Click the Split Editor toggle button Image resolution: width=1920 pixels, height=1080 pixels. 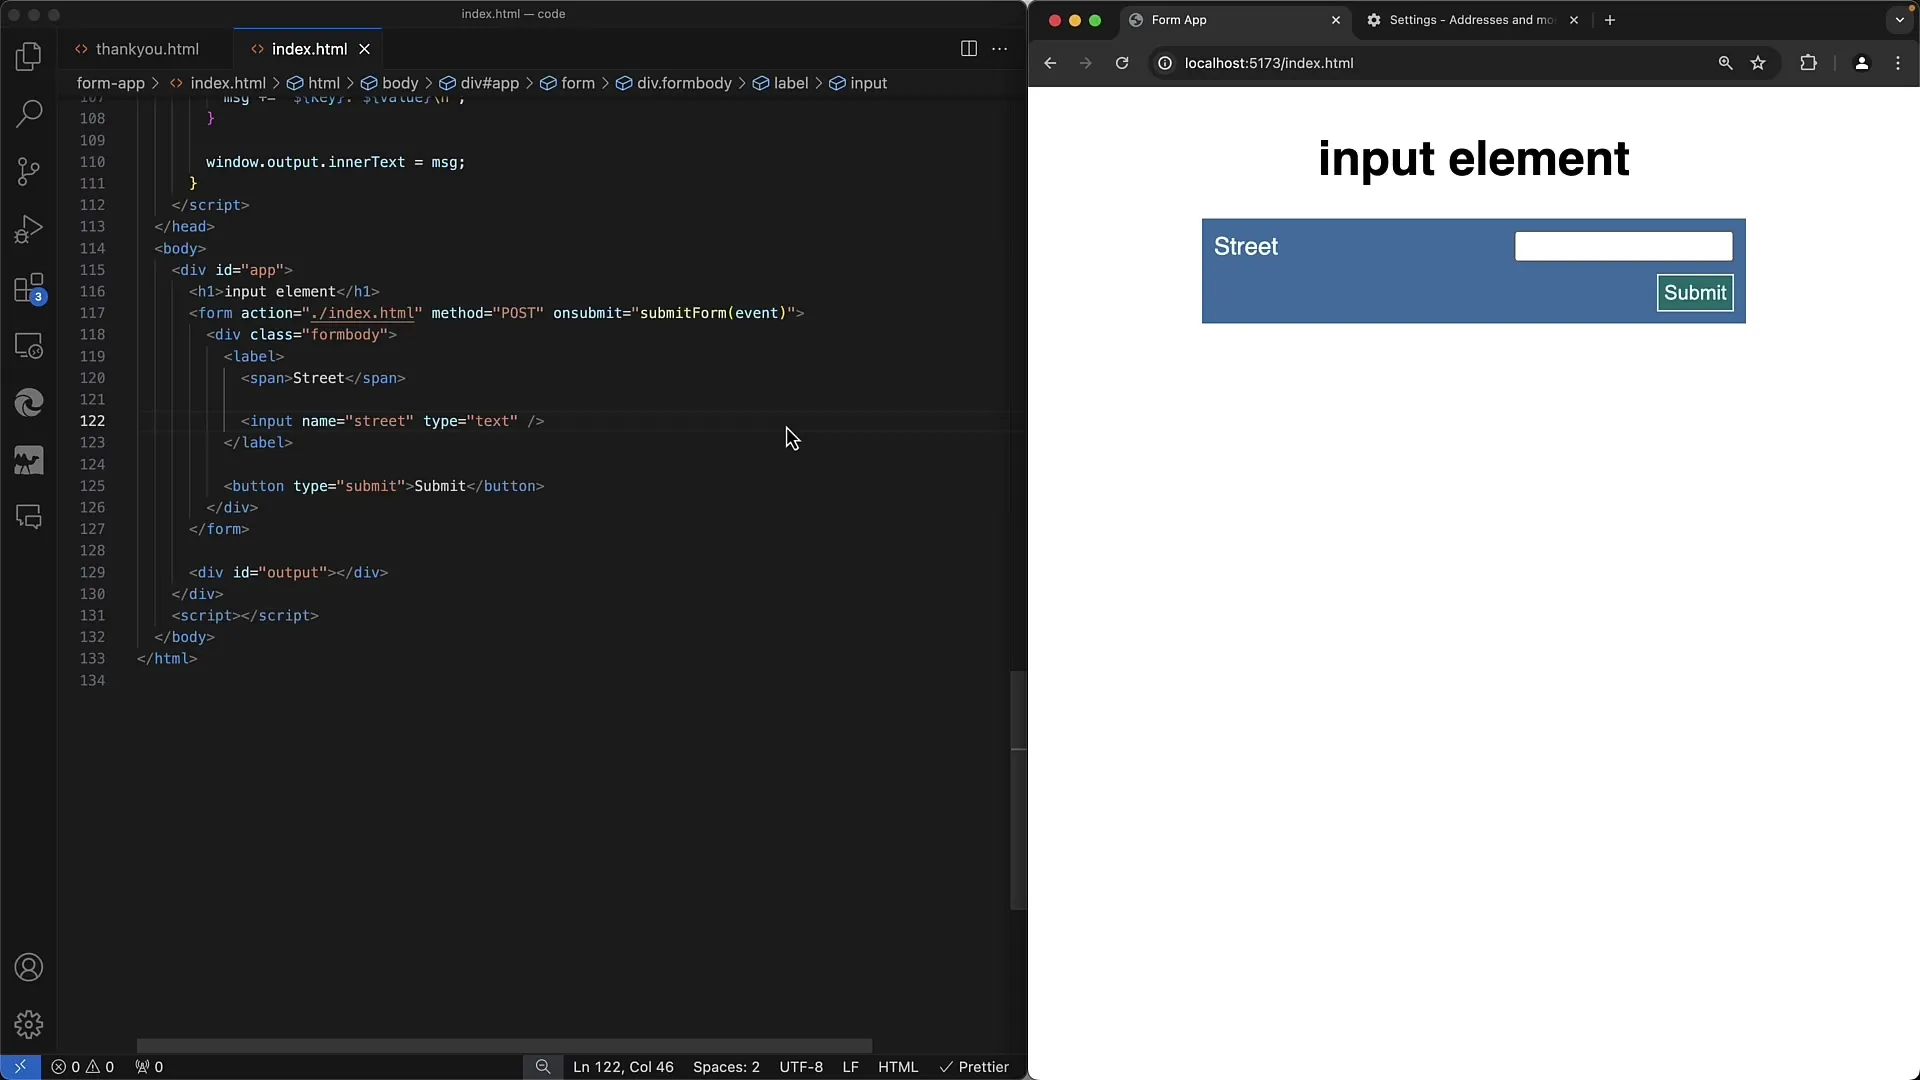coord(969,47)
